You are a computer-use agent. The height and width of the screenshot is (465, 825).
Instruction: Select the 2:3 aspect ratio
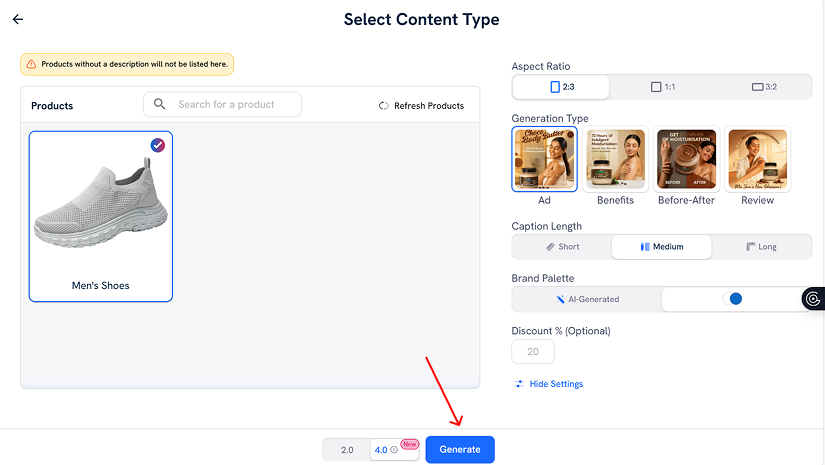pos(562,87)
